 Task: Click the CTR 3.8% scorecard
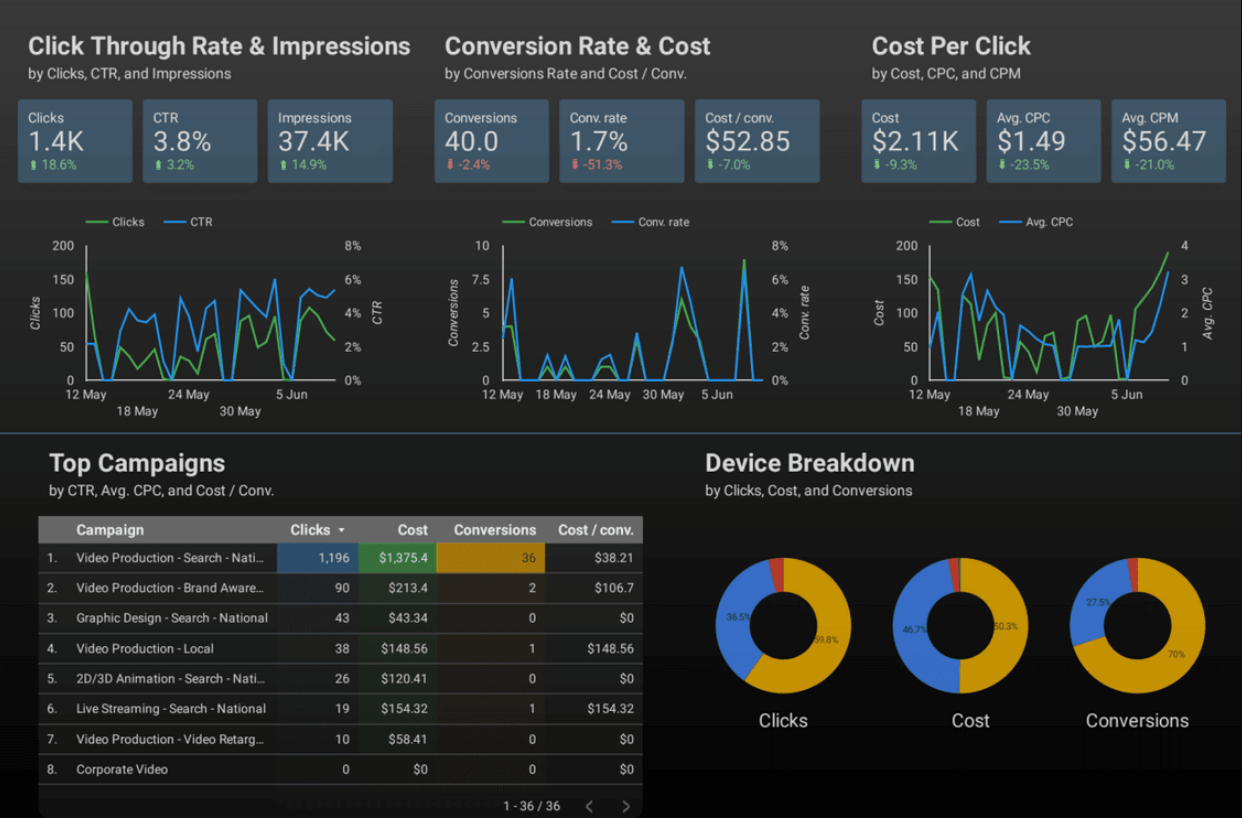pyautogui.click(x=200, y=141)
